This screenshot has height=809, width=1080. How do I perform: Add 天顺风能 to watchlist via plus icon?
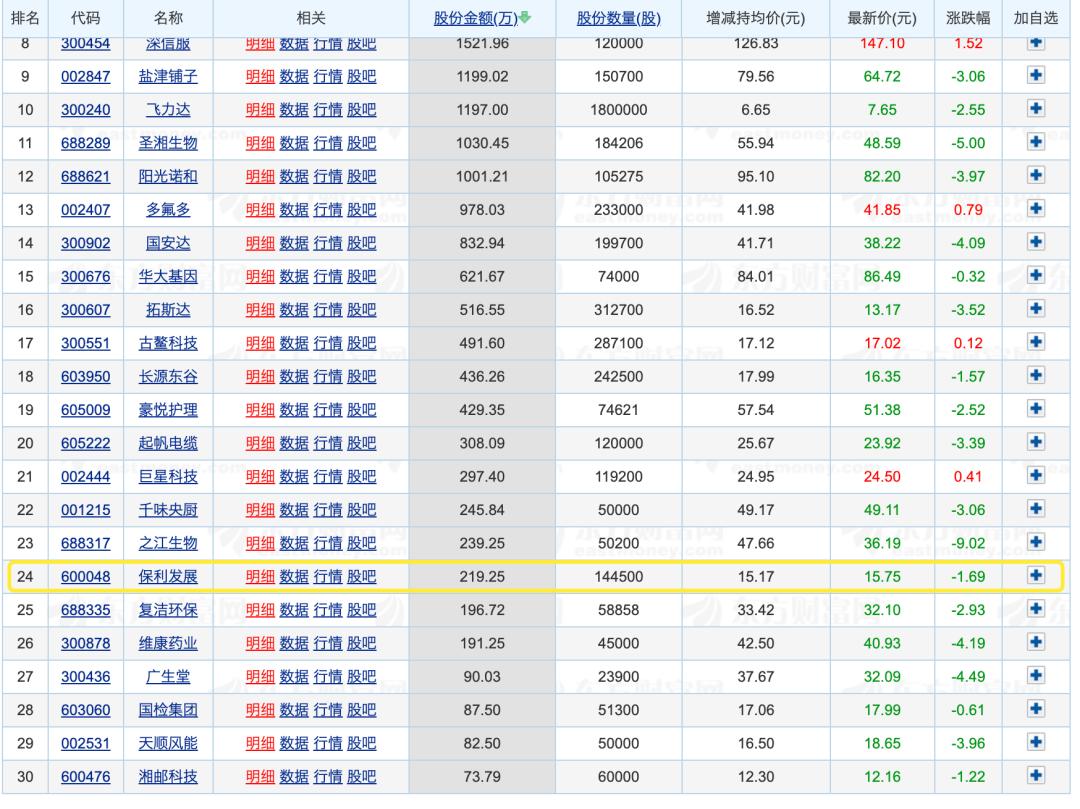[1035, 743]
